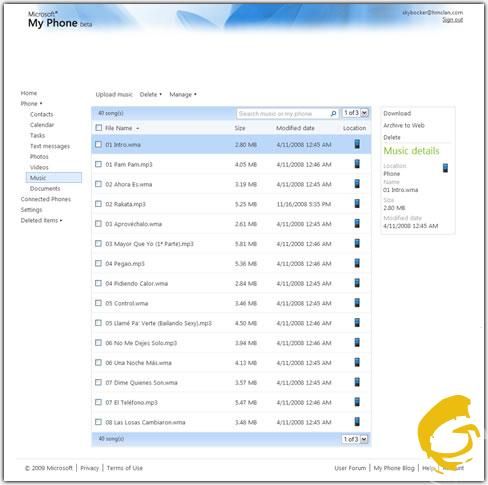
Task: Click Download in right panel
Action: (397, 113)
